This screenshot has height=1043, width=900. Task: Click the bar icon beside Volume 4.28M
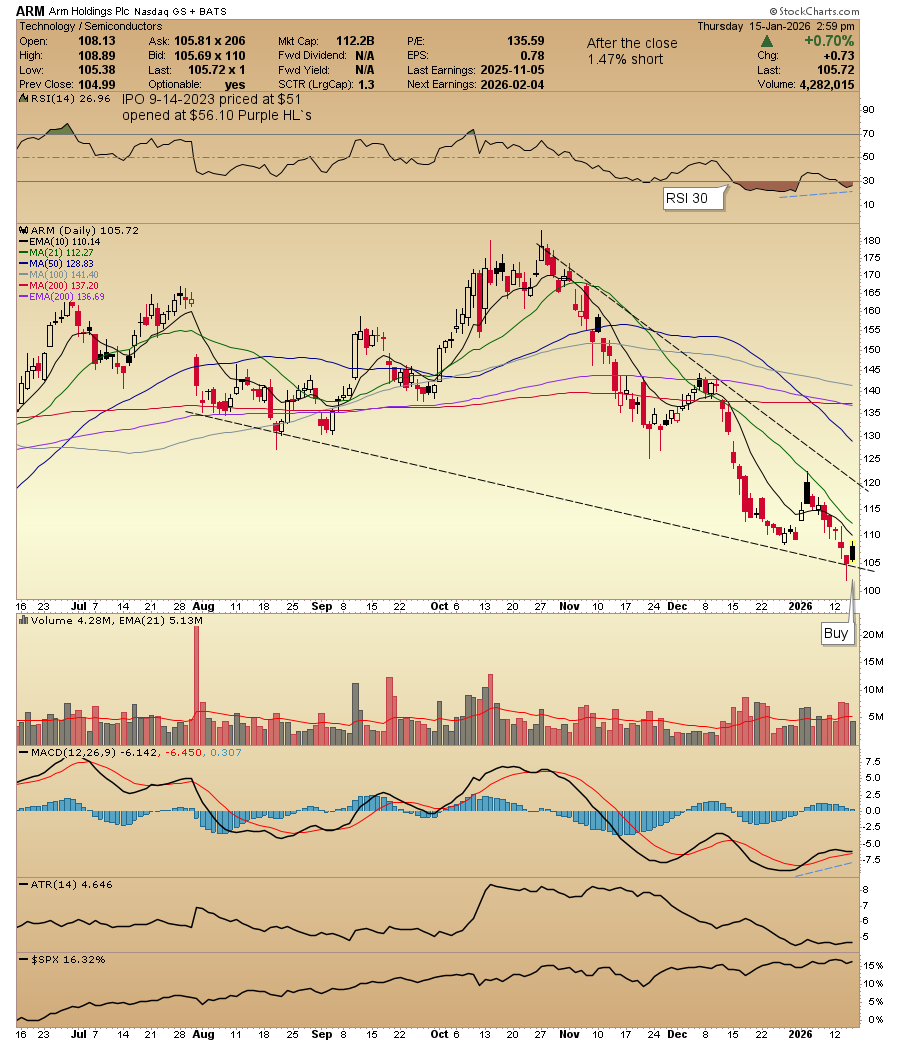click(x=24, y=620)
